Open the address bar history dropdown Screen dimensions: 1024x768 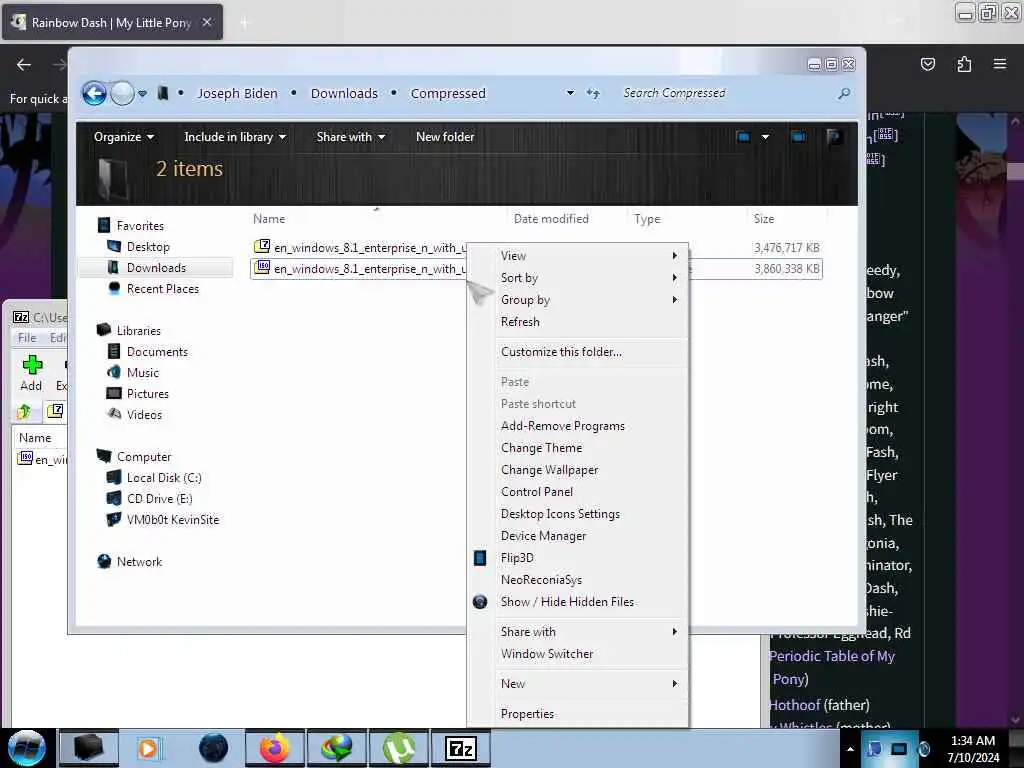[x=570, y=93]
